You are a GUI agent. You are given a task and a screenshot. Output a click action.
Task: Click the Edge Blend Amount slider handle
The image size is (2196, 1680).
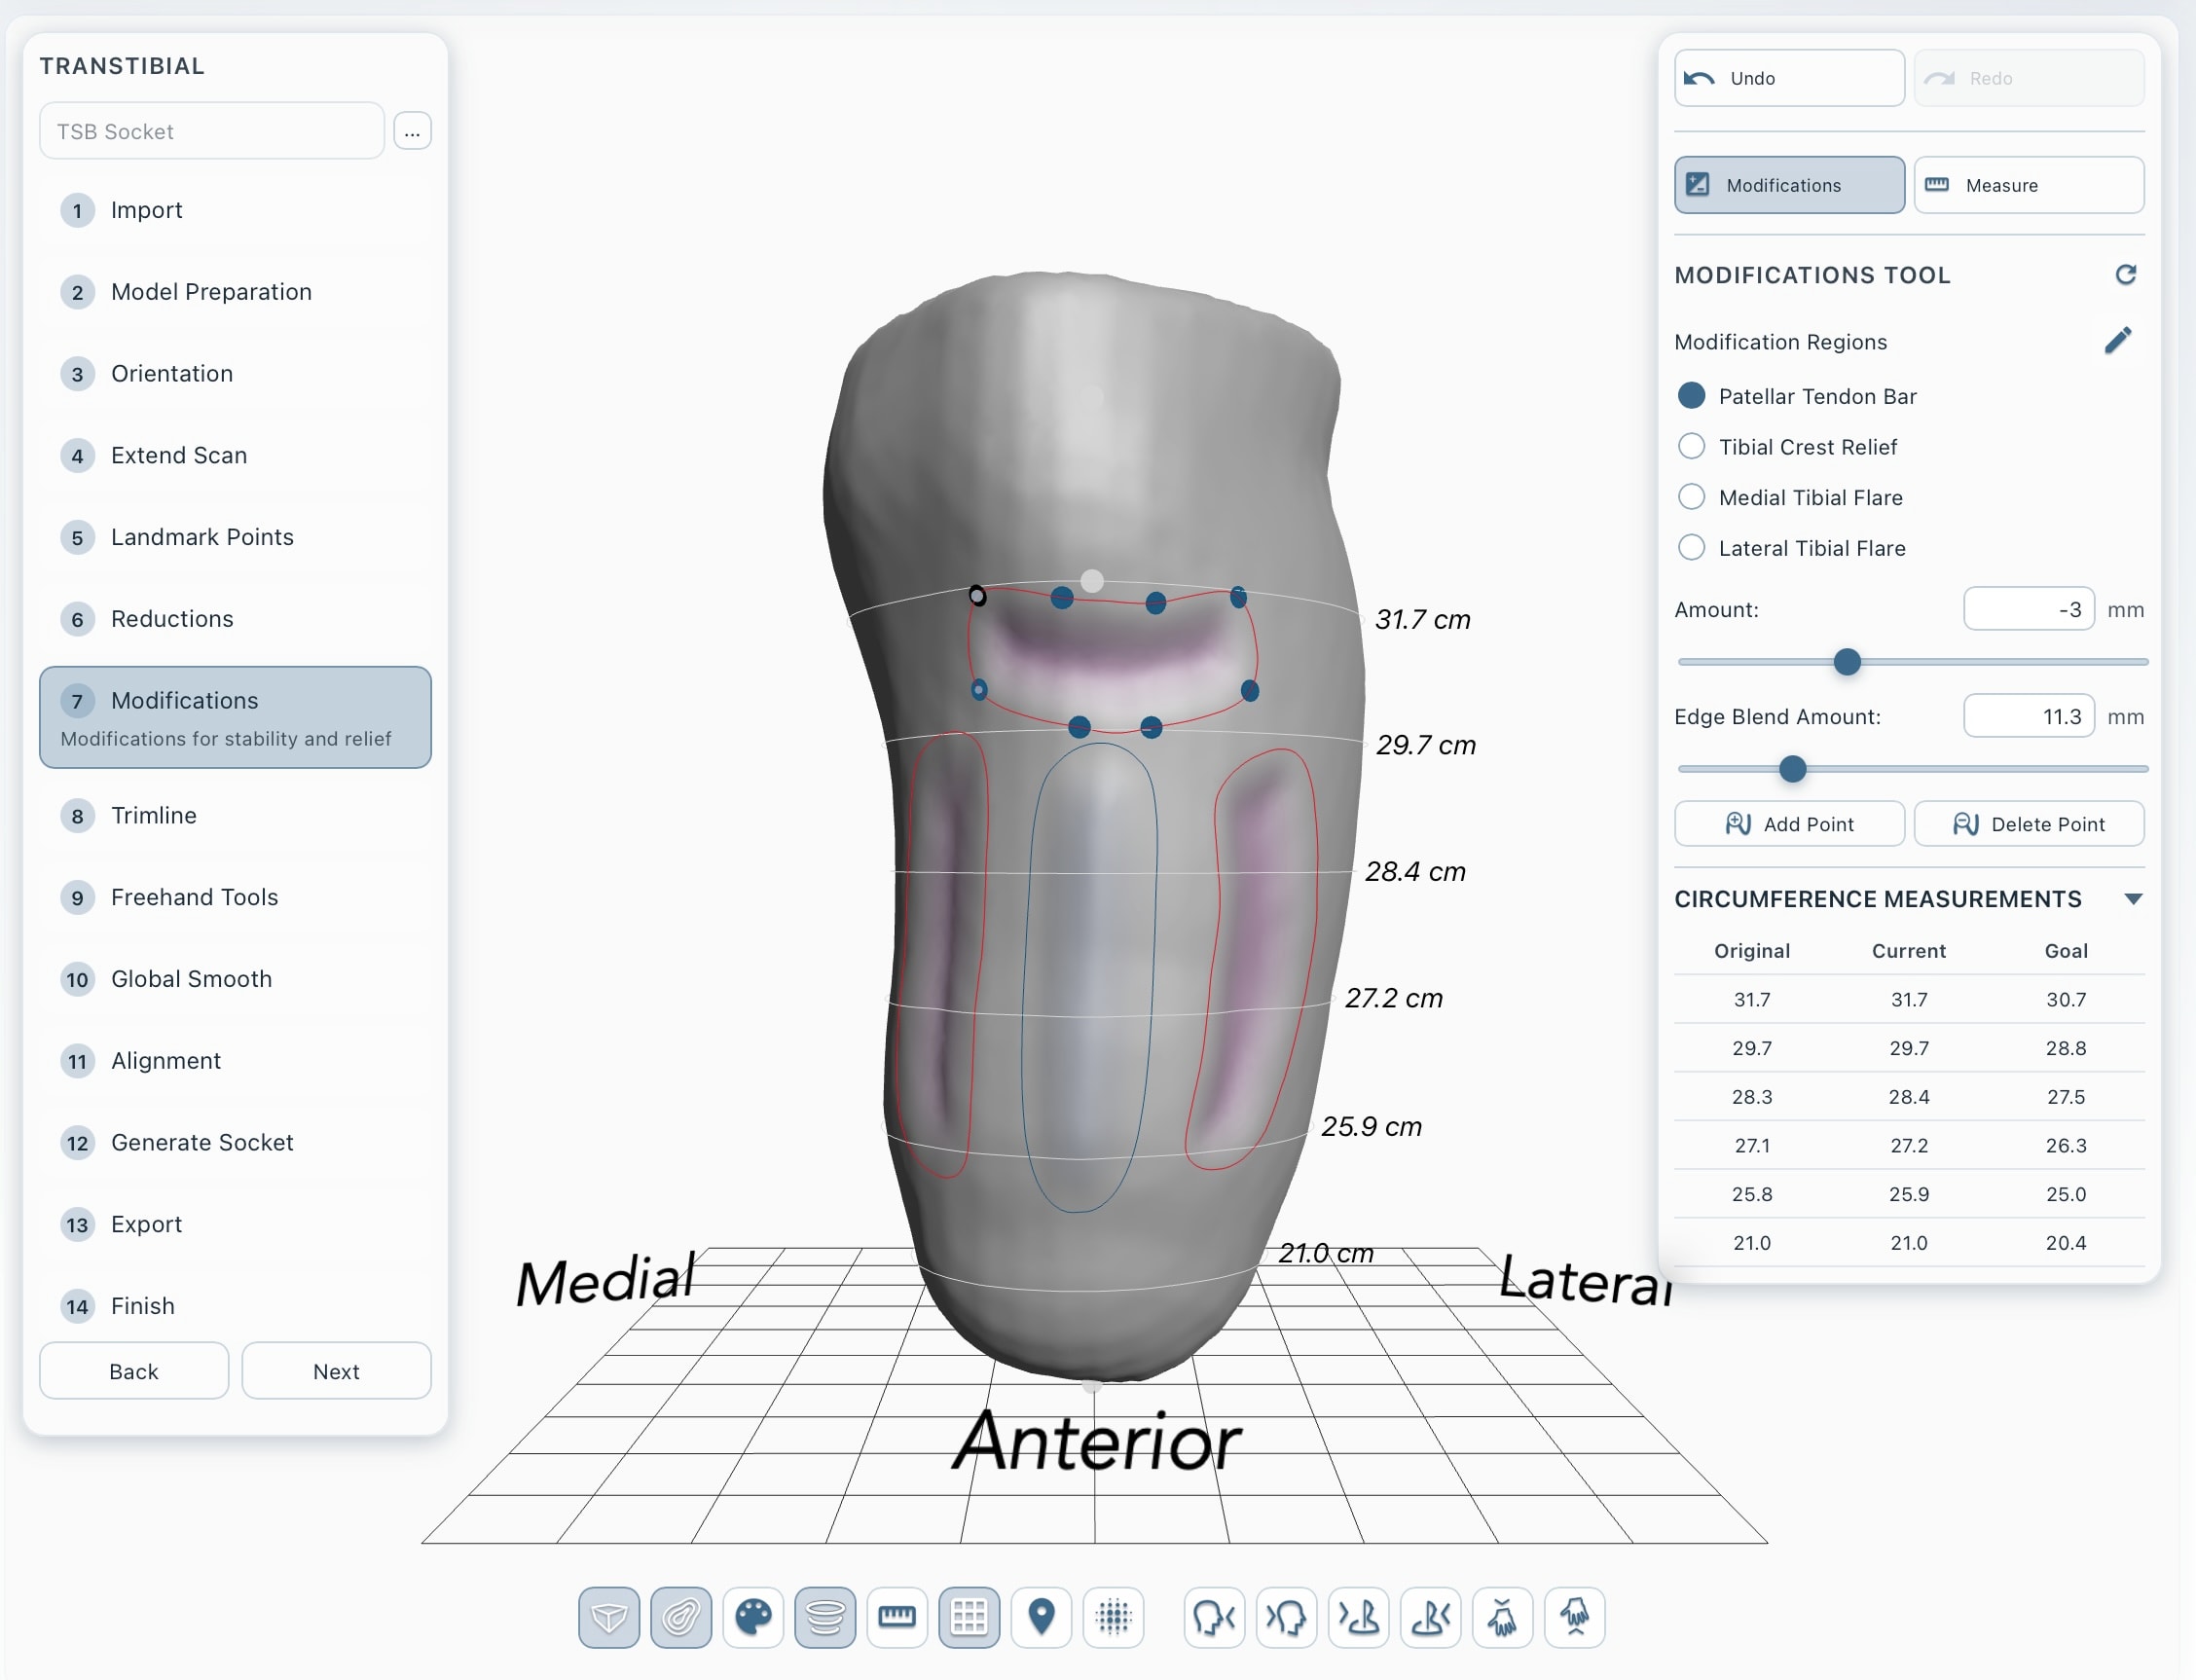click(1792, 769)
